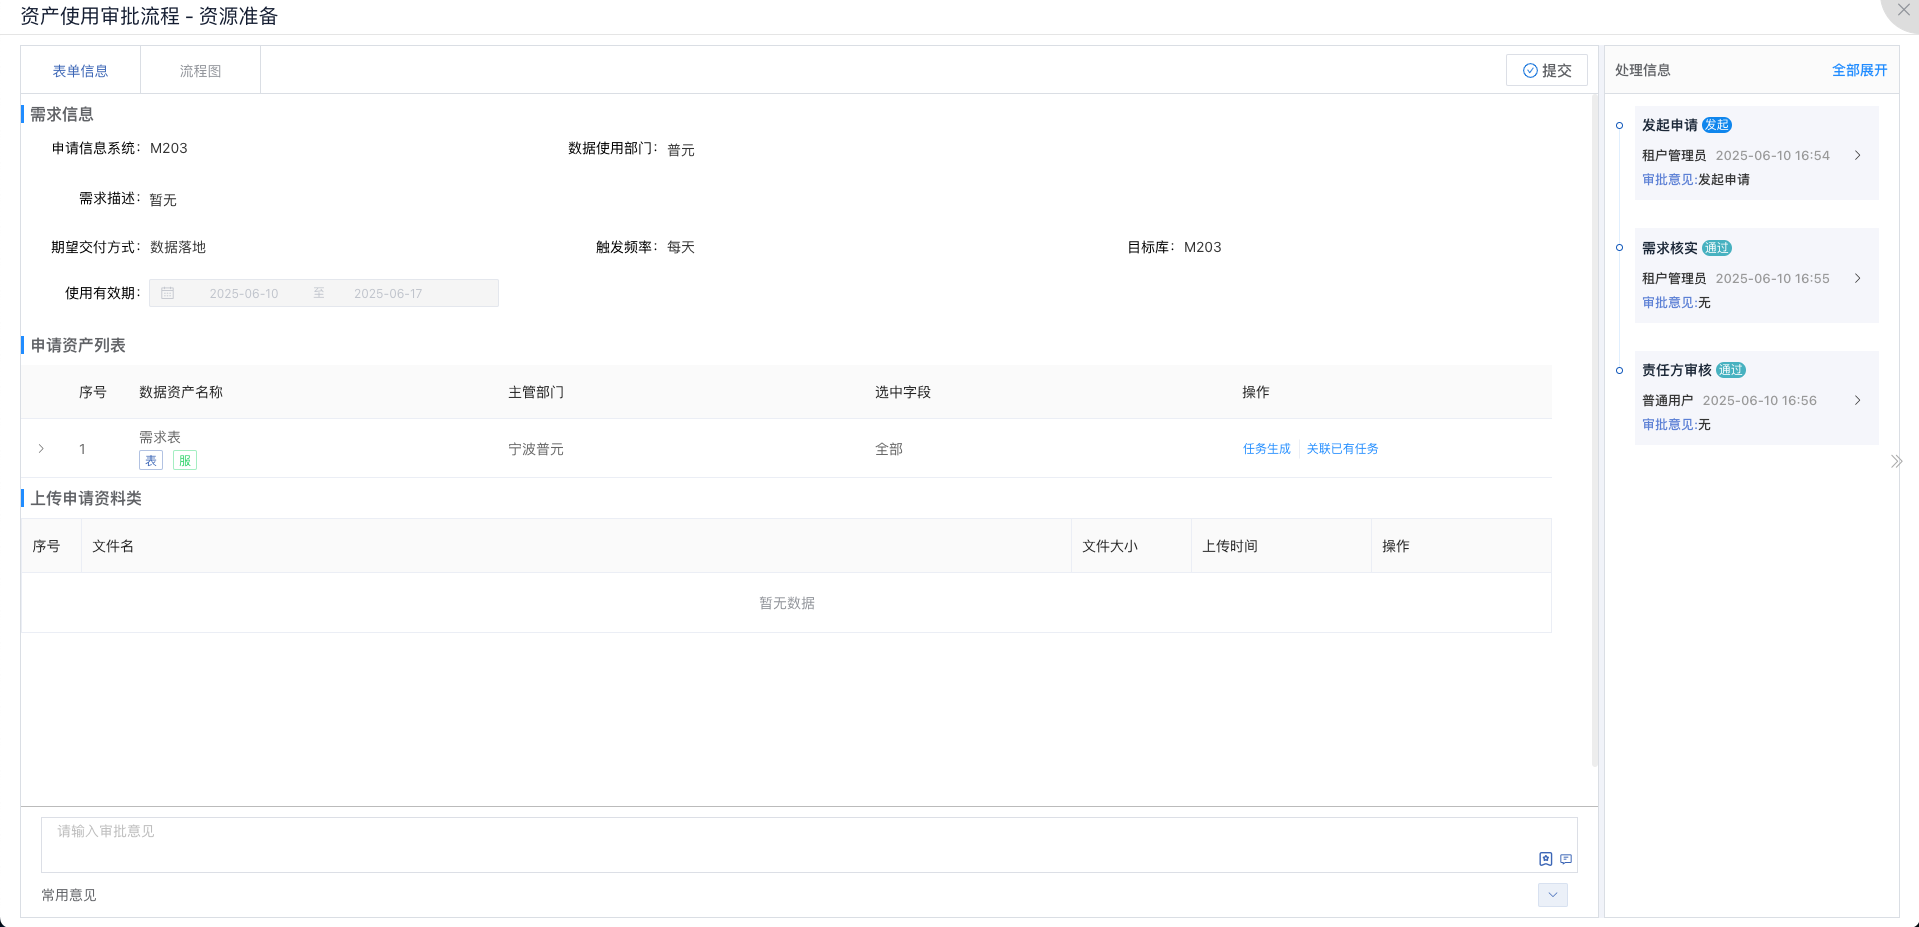The height and width of the screenshot is (927, 1919).
Task: Click the 关联已有任务 link
Action: (1342, 449)
